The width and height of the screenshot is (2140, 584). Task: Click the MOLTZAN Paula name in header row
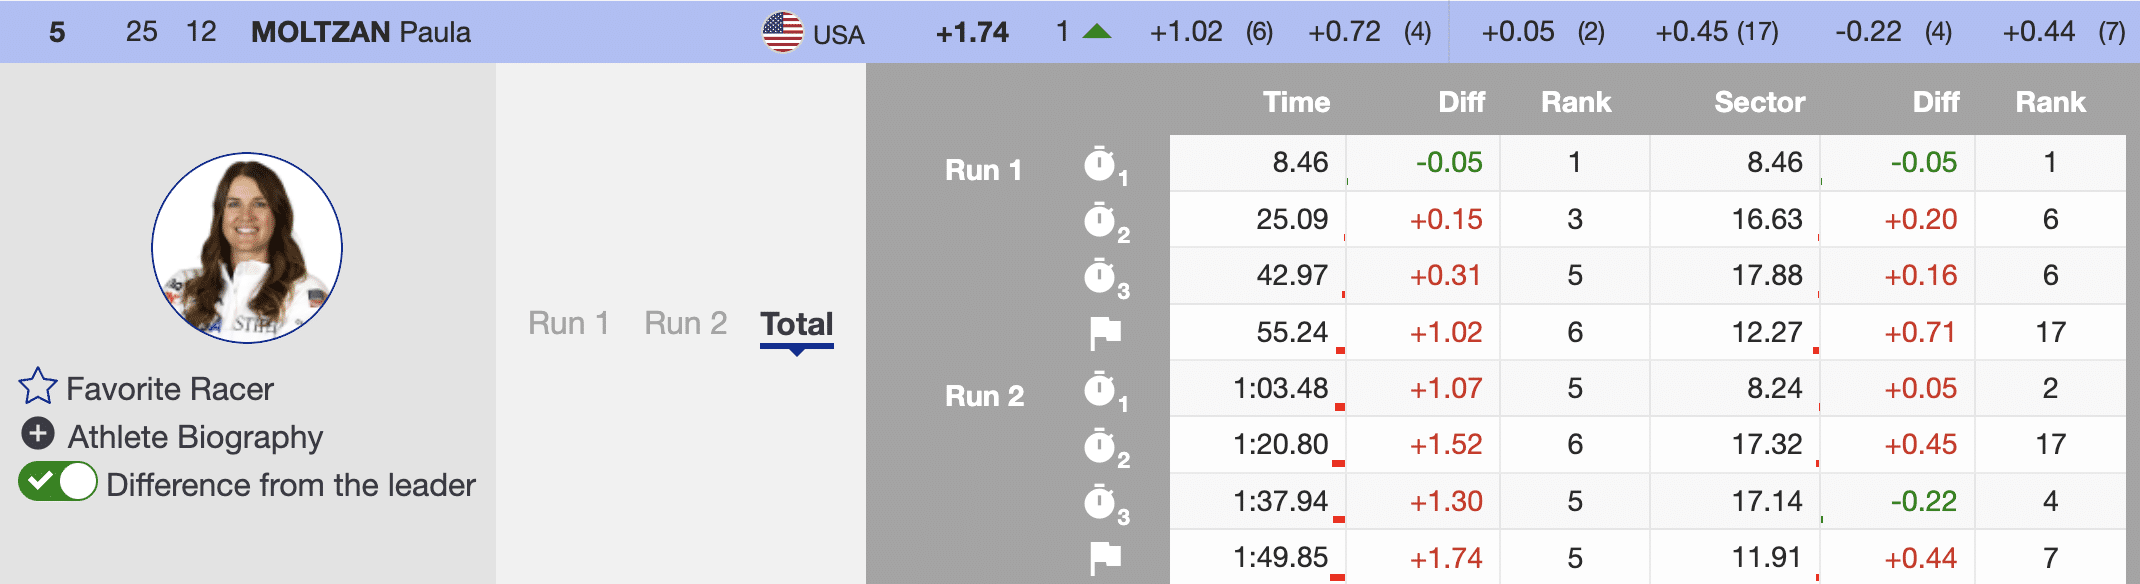[x=360, y=32]
